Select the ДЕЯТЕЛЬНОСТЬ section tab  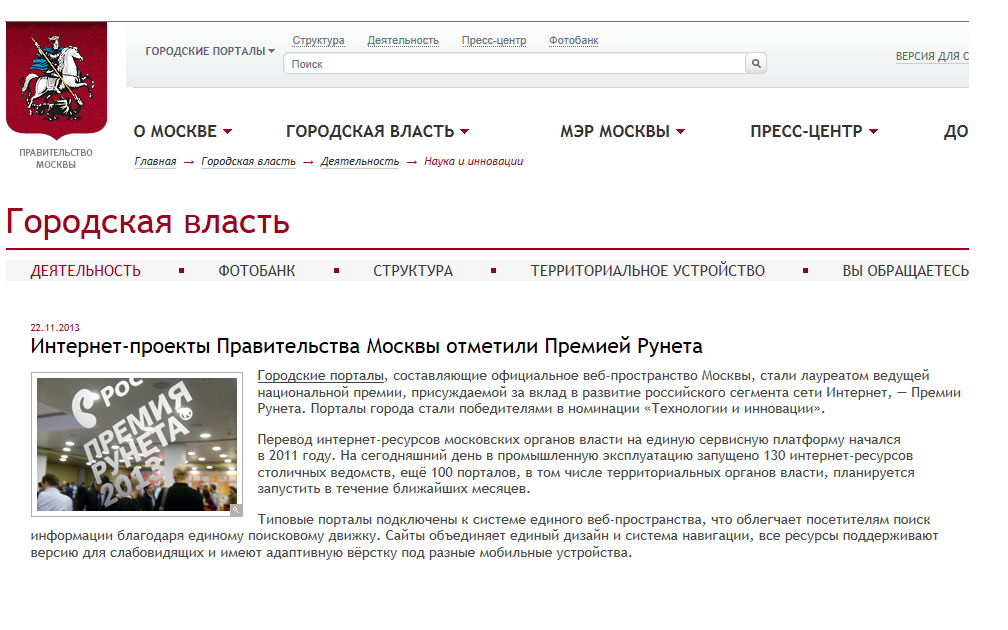[x=86, y=271]
